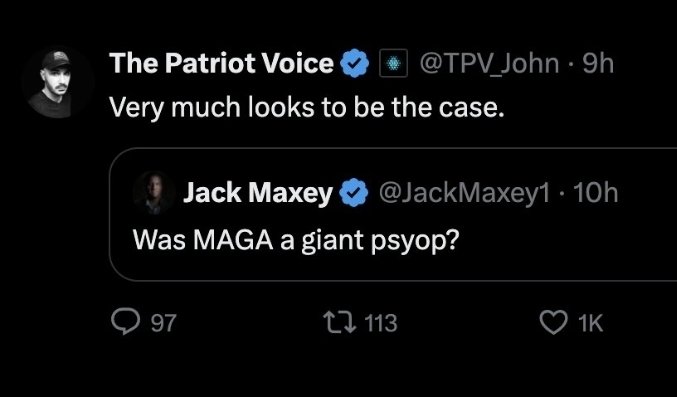Open the affiliate badge next to The Patriot Voice
Viewport: 677px width, 397px height.
pos(393,64)
